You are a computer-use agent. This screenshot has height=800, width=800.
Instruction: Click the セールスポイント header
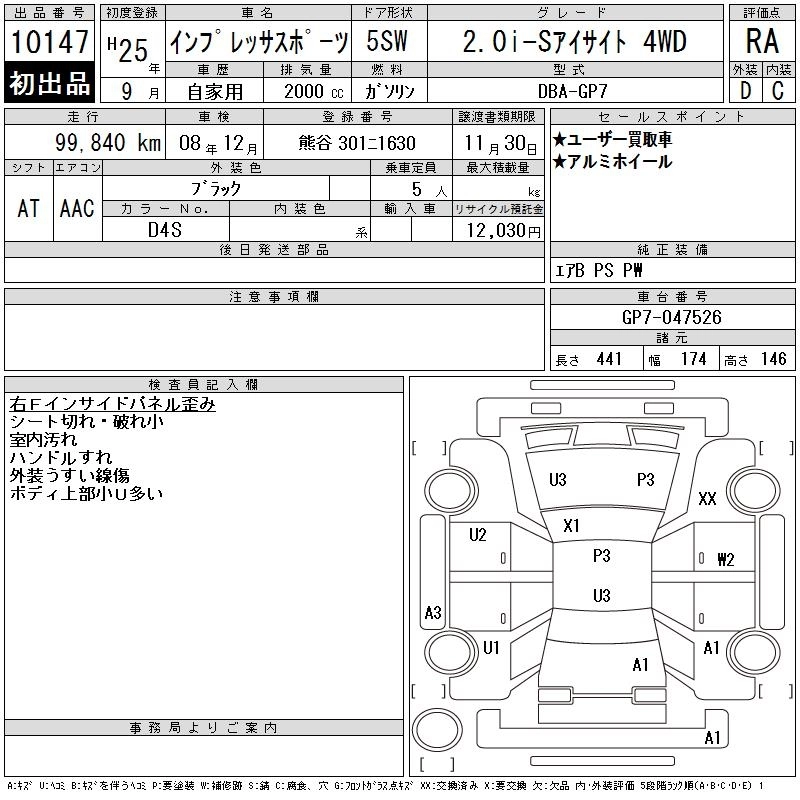click(x=672, y=116)
